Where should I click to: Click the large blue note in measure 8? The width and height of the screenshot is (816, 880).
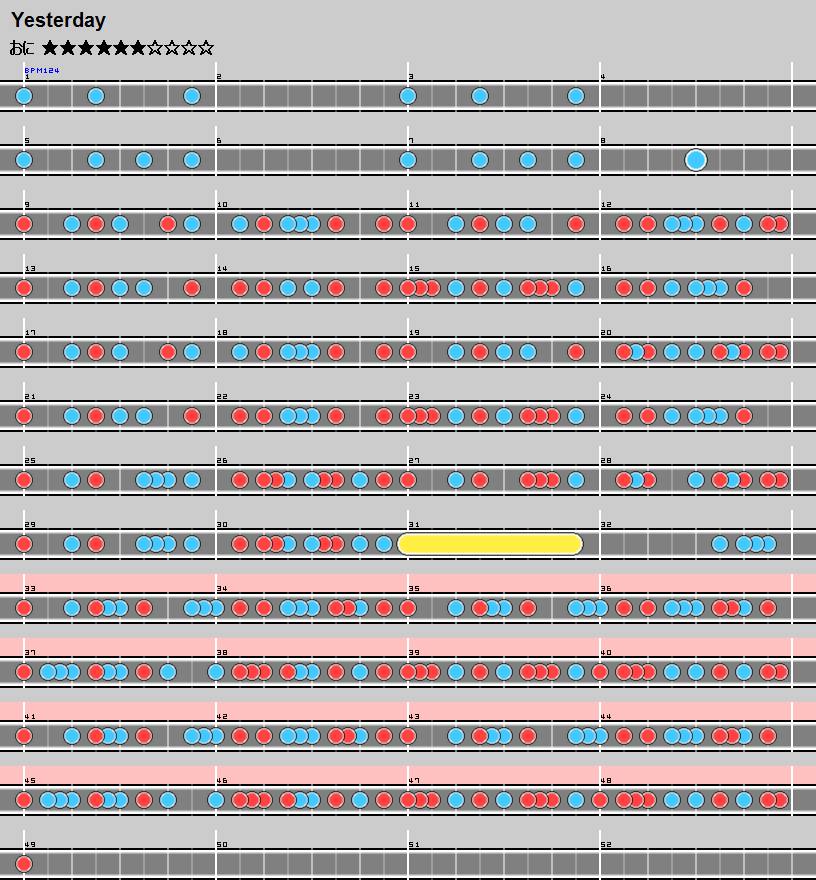tap(696, 160)
